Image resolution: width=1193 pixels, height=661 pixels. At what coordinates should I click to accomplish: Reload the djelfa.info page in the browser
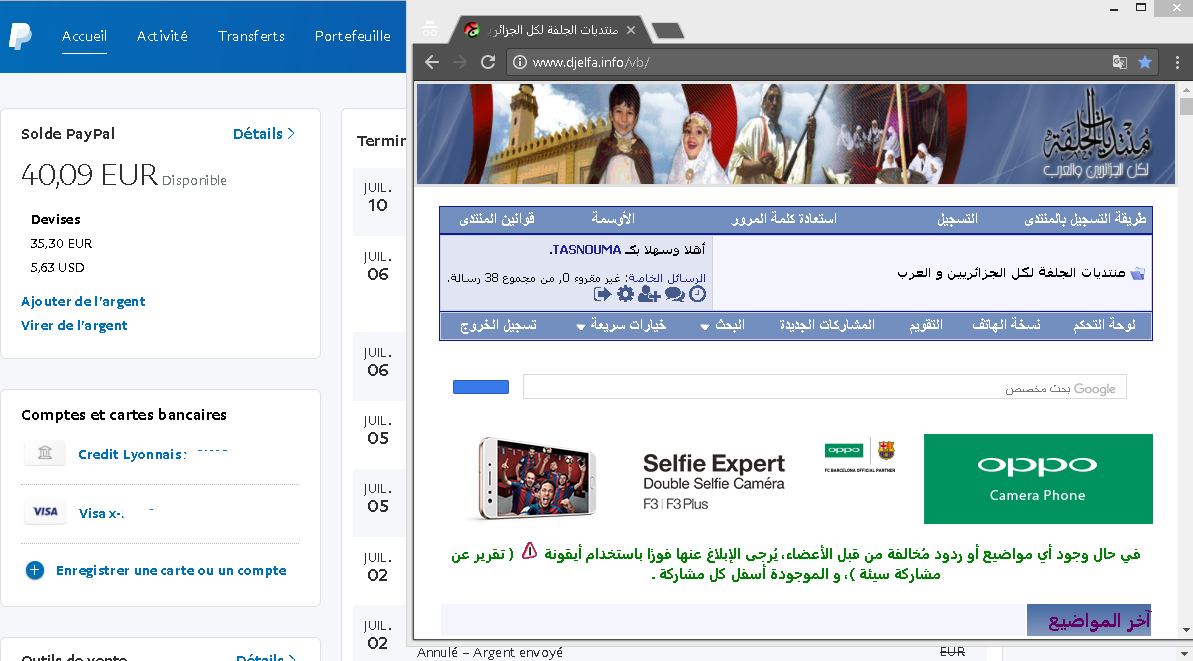click(x=488, y=62)
